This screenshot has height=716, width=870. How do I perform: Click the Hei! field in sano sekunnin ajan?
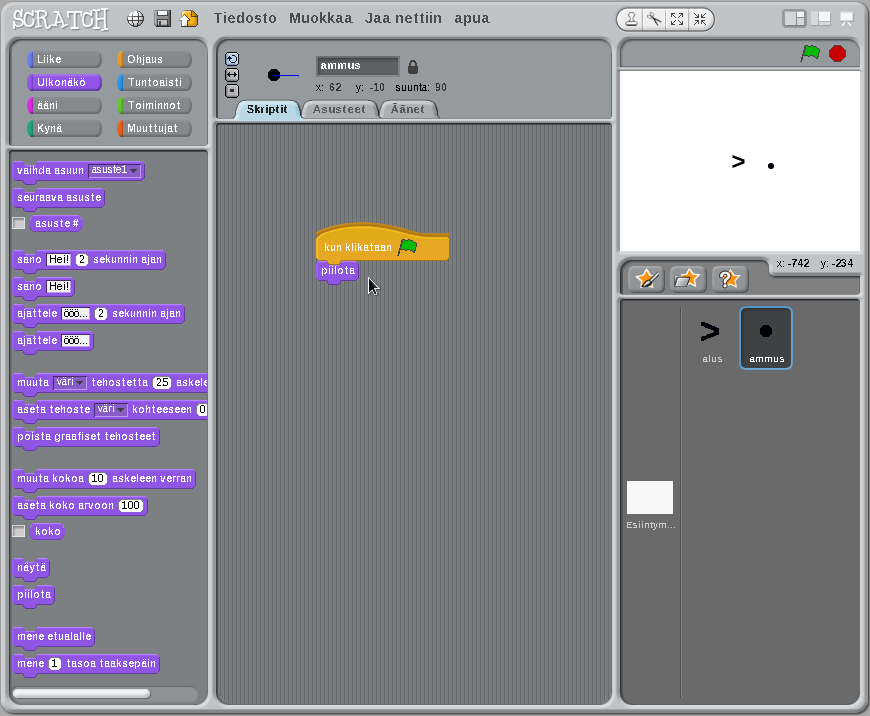click(x=59, y=259)
